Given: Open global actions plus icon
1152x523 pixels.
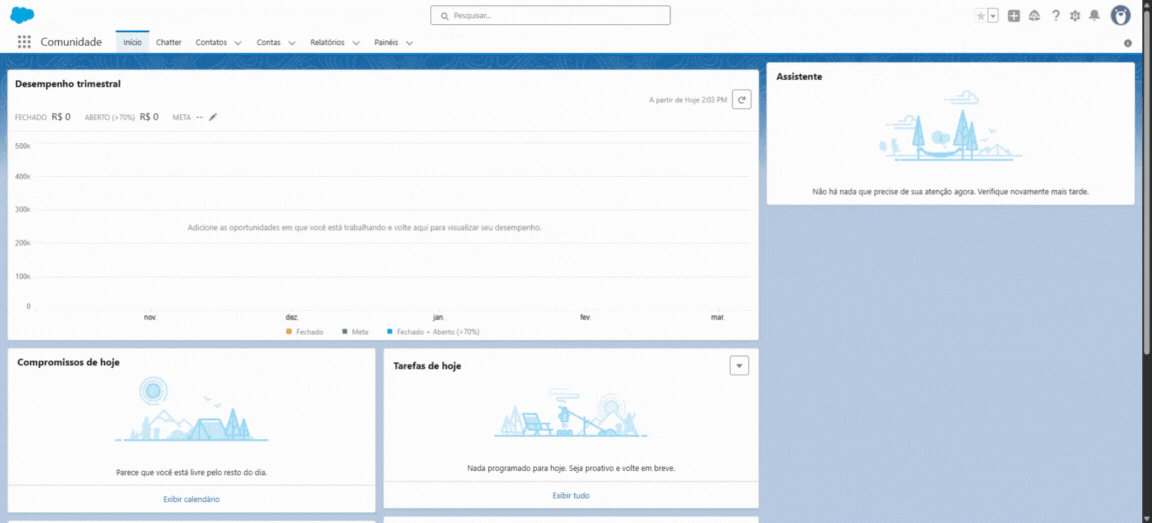Looking at the screenshot, I should click(1014, 16).
